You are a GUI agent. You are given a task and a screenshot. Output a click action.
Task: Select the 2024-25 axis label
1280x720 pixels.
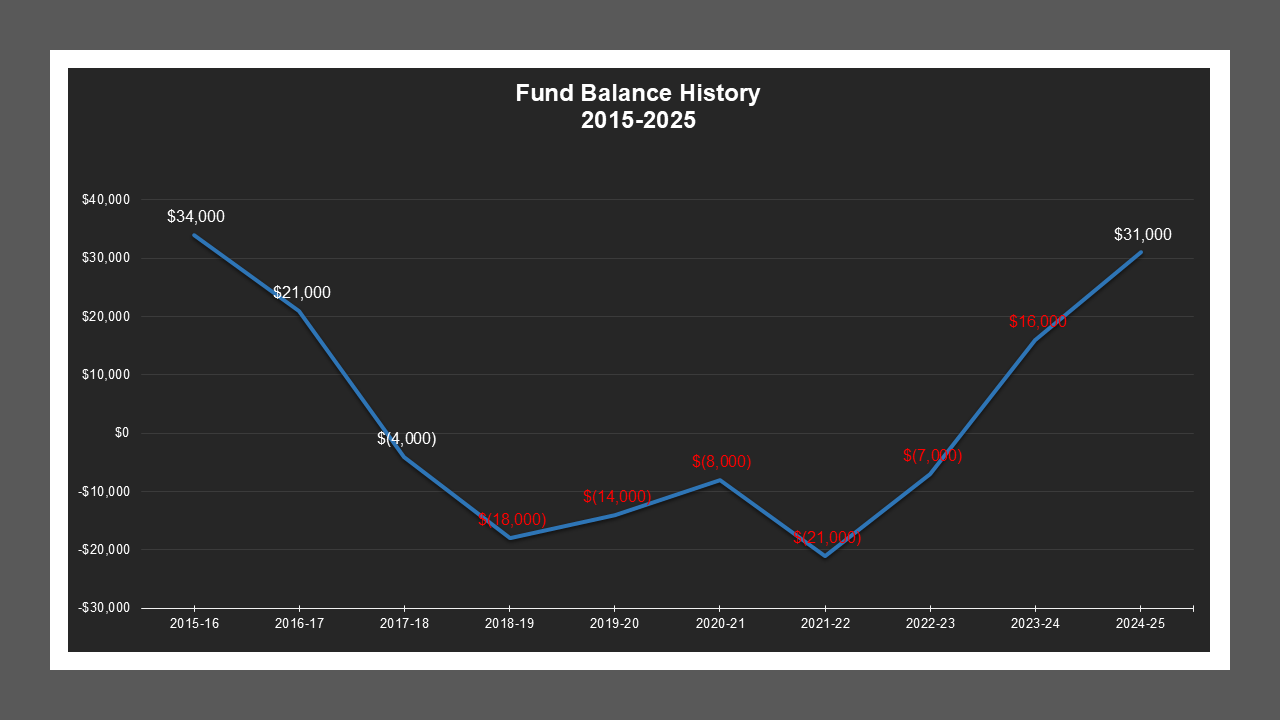pyautogui.click(x=1140, y=623)
